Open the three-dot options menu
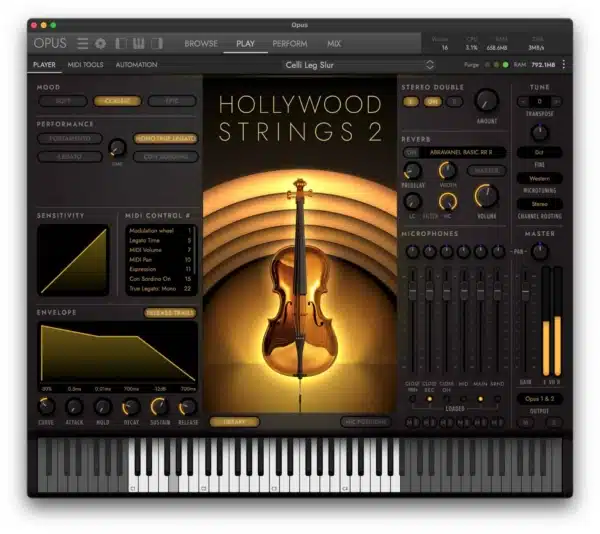 coord(564,65)
